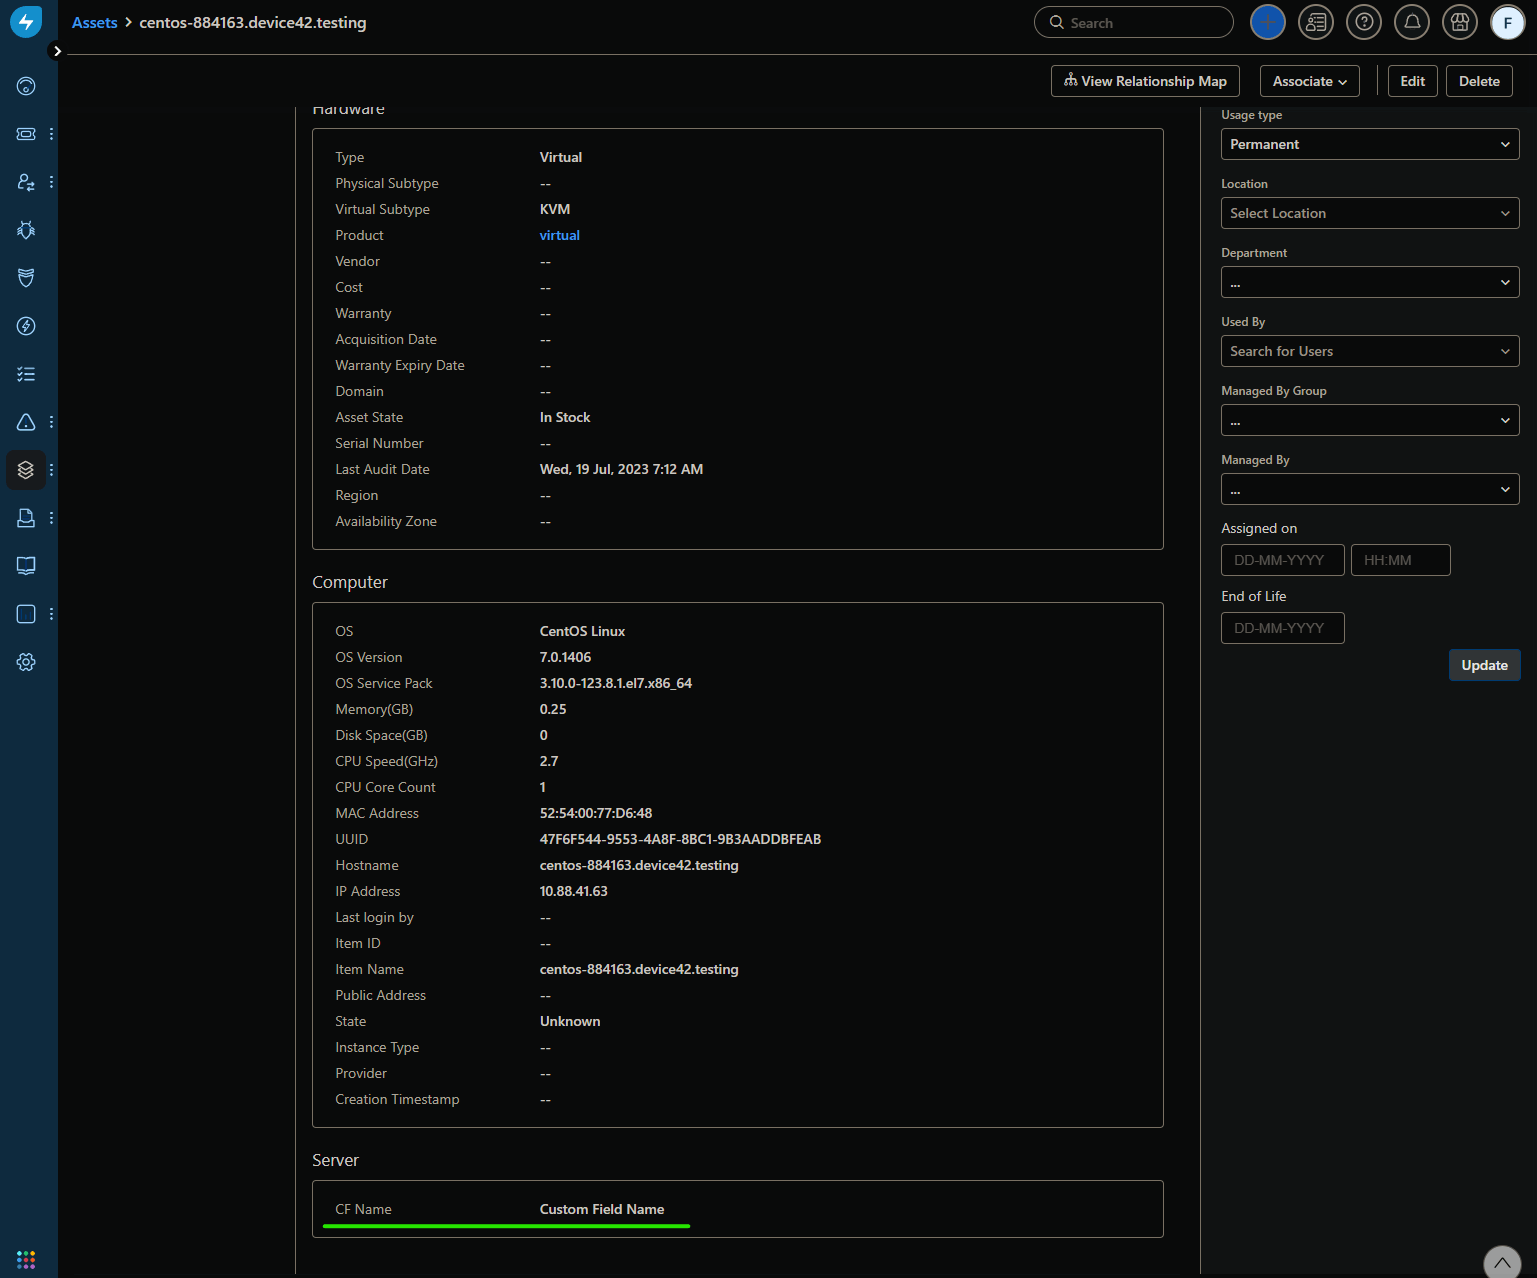The height and width of the screenshot is (1278, 1537).
Task: Click the Update button
Action: (x=1484, y=664)
